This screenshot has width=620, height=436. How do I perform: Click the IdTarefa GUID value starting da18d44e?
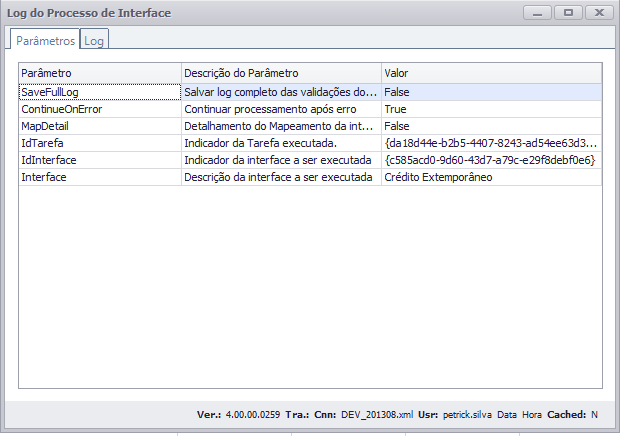491,143
